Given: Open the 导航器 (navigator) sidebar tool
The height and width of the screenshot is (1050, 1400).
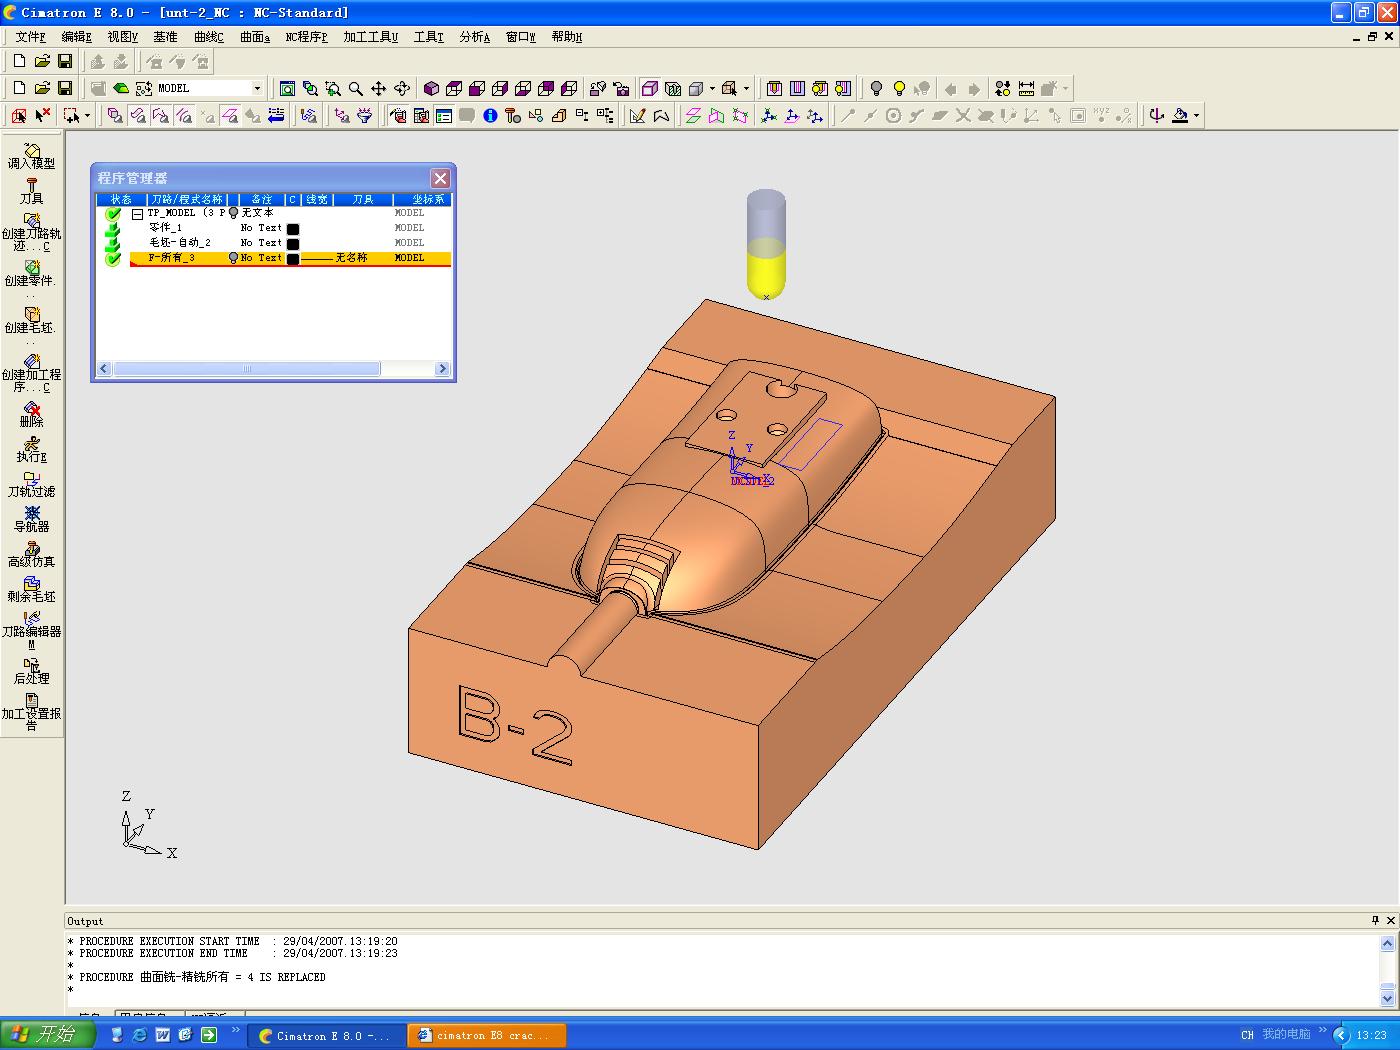Looking at the screenshot, I should tap(31, 519).
